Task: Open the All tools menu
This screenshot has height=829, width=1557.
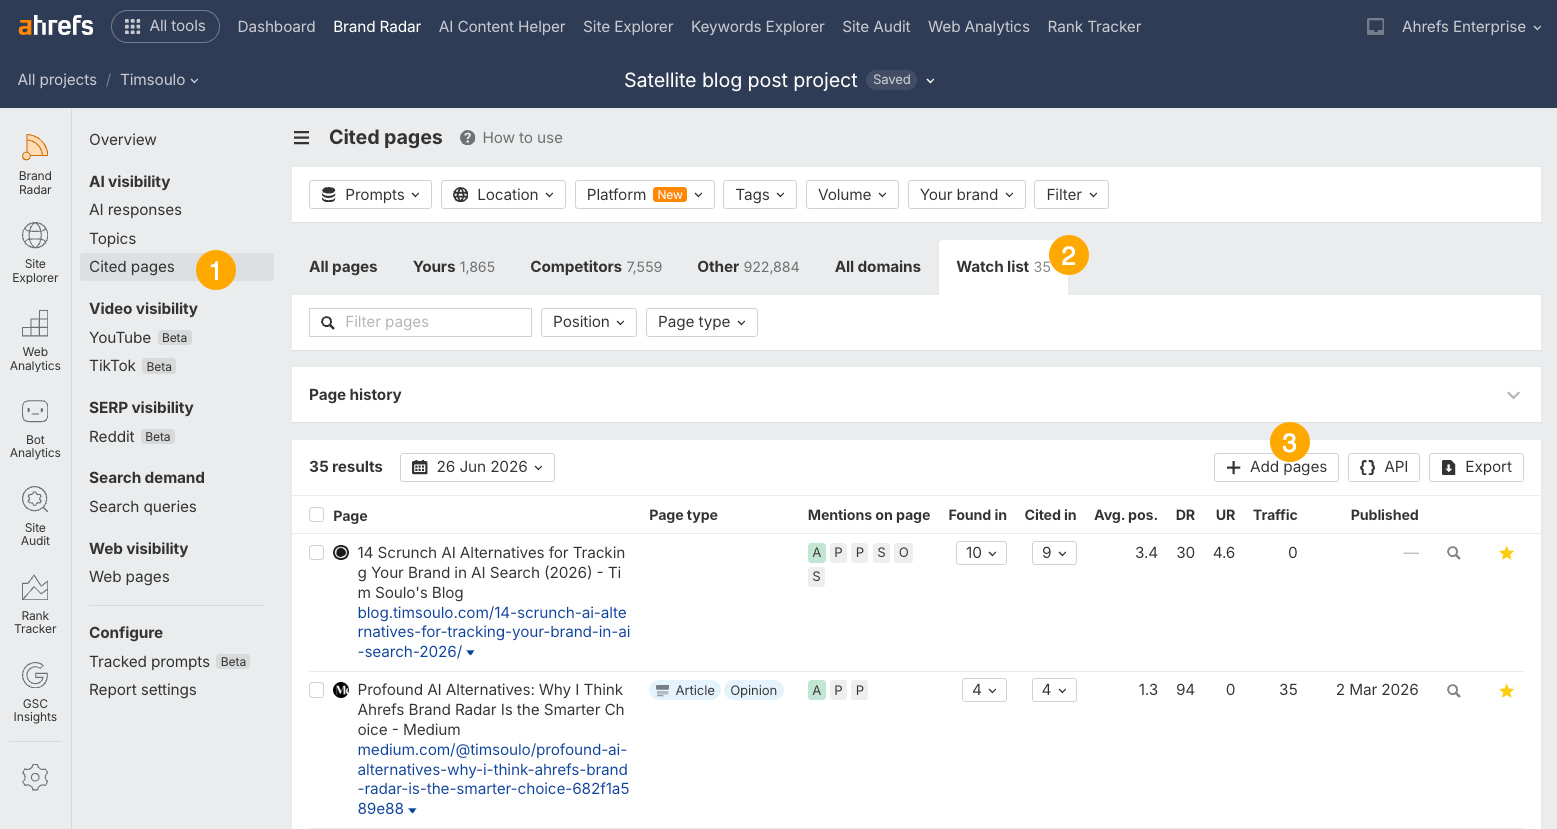Action: [165, 26]
